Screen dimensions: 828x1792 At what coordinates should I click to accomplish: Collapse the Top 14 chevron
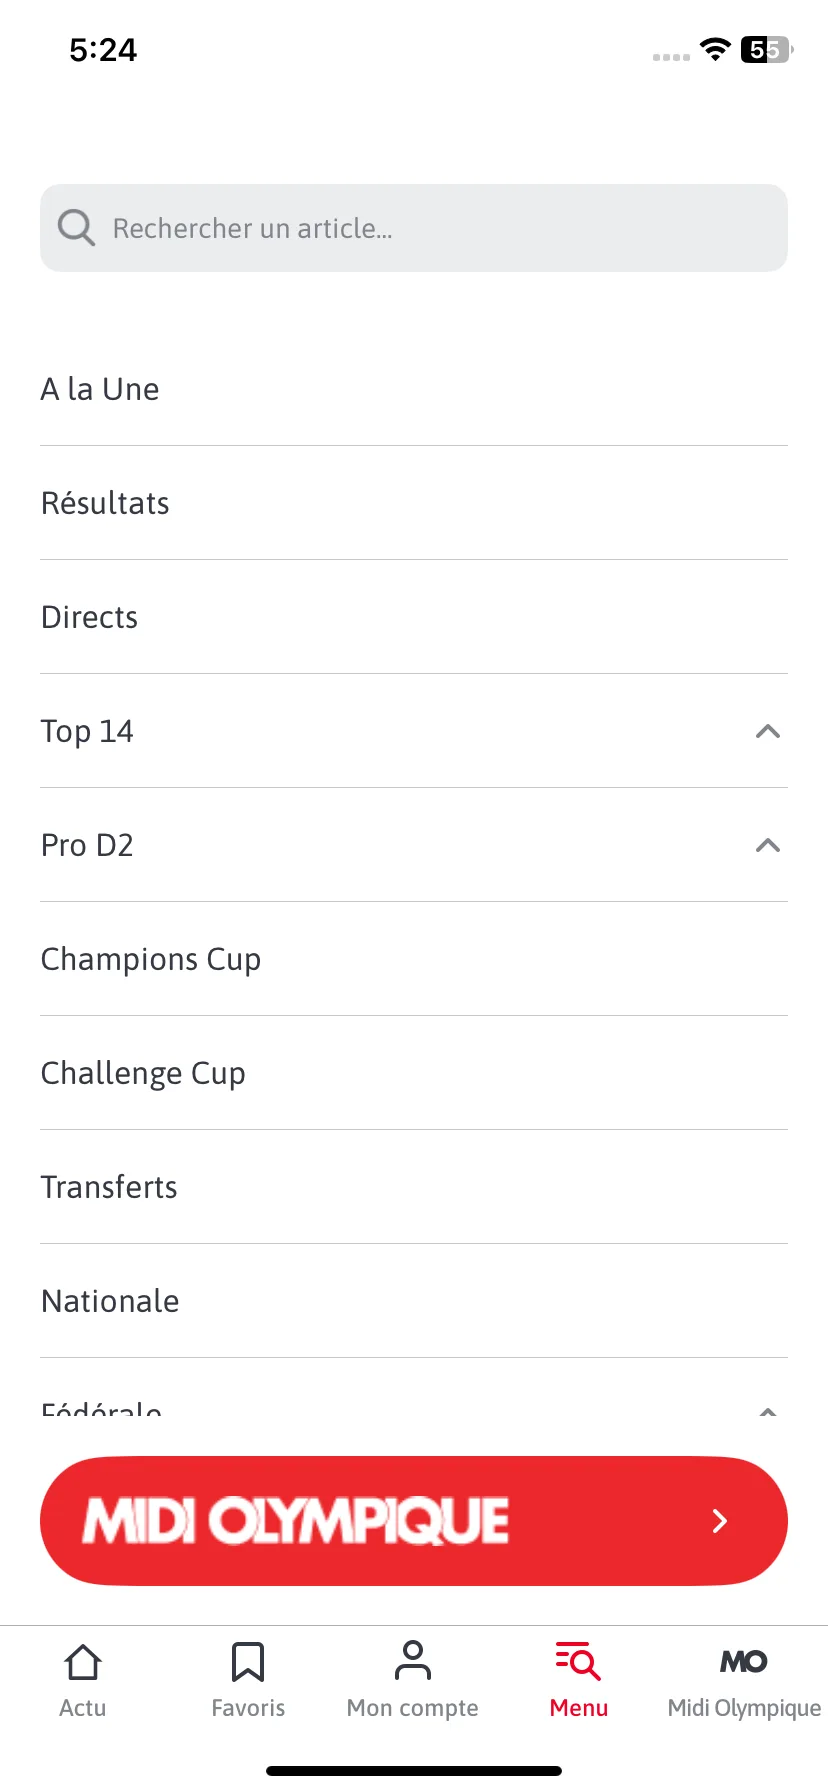coord(768,731)
